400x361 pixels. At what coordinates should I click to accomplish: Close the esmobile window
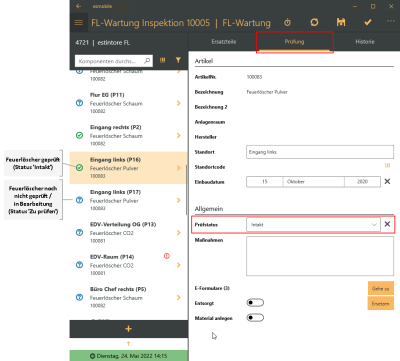click(x=391, y=6)
